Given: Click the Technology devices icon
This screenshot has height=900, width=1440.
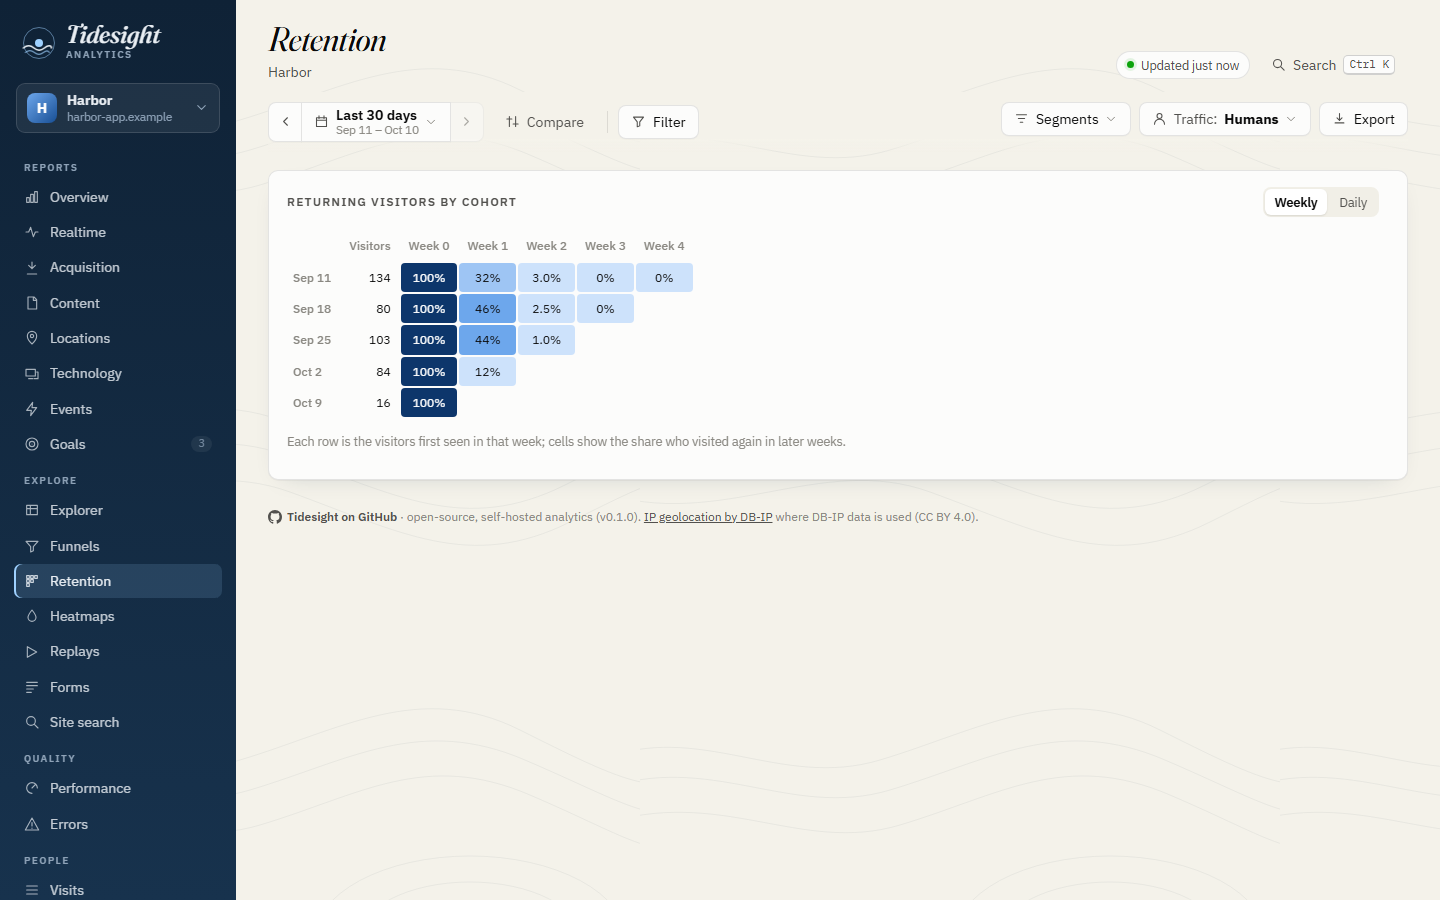Looking at the screenshot, I should pyautogui.click(x=32, y=373).
